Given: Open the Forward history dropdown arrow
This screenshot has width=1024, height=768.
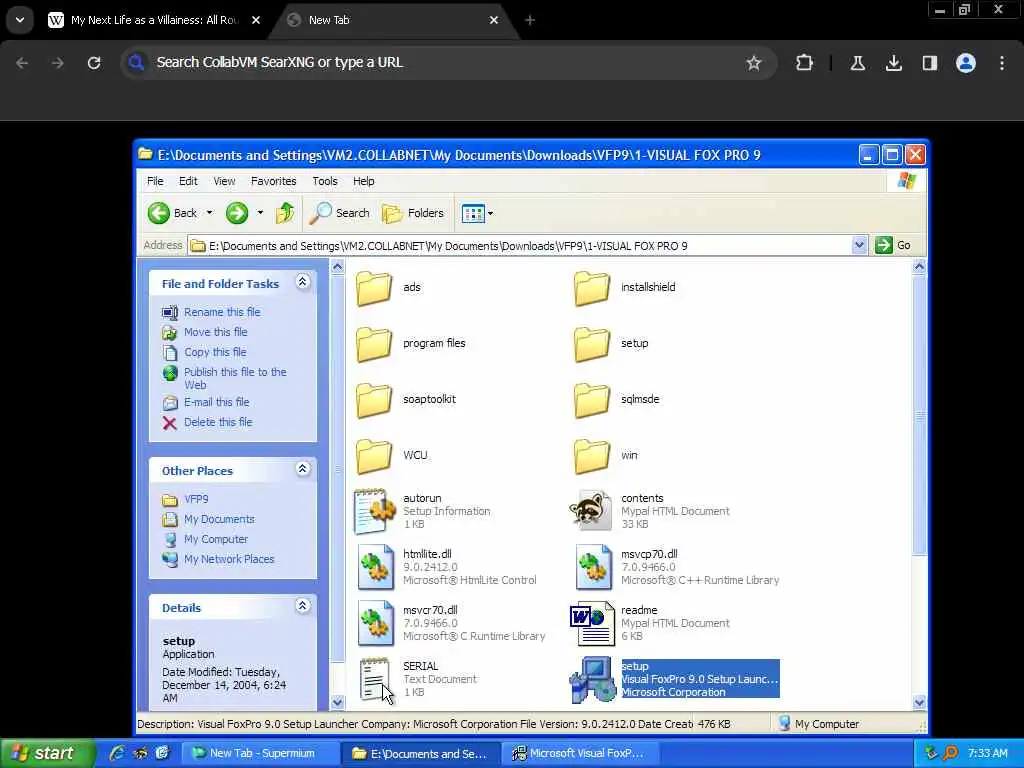Looking at the screenshot, I should (x=260, y=213).
